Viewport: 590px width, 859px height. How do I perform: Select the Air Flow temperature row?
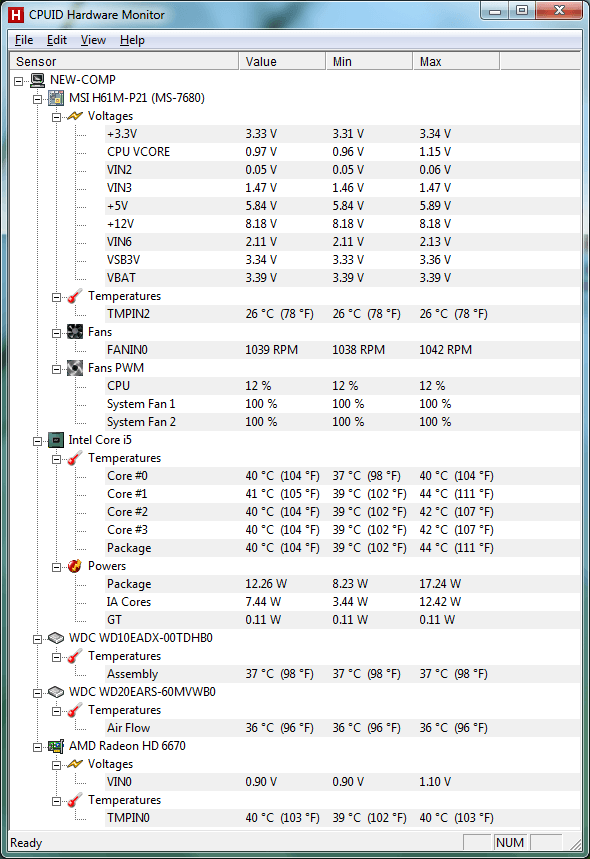tap(343, 728)
